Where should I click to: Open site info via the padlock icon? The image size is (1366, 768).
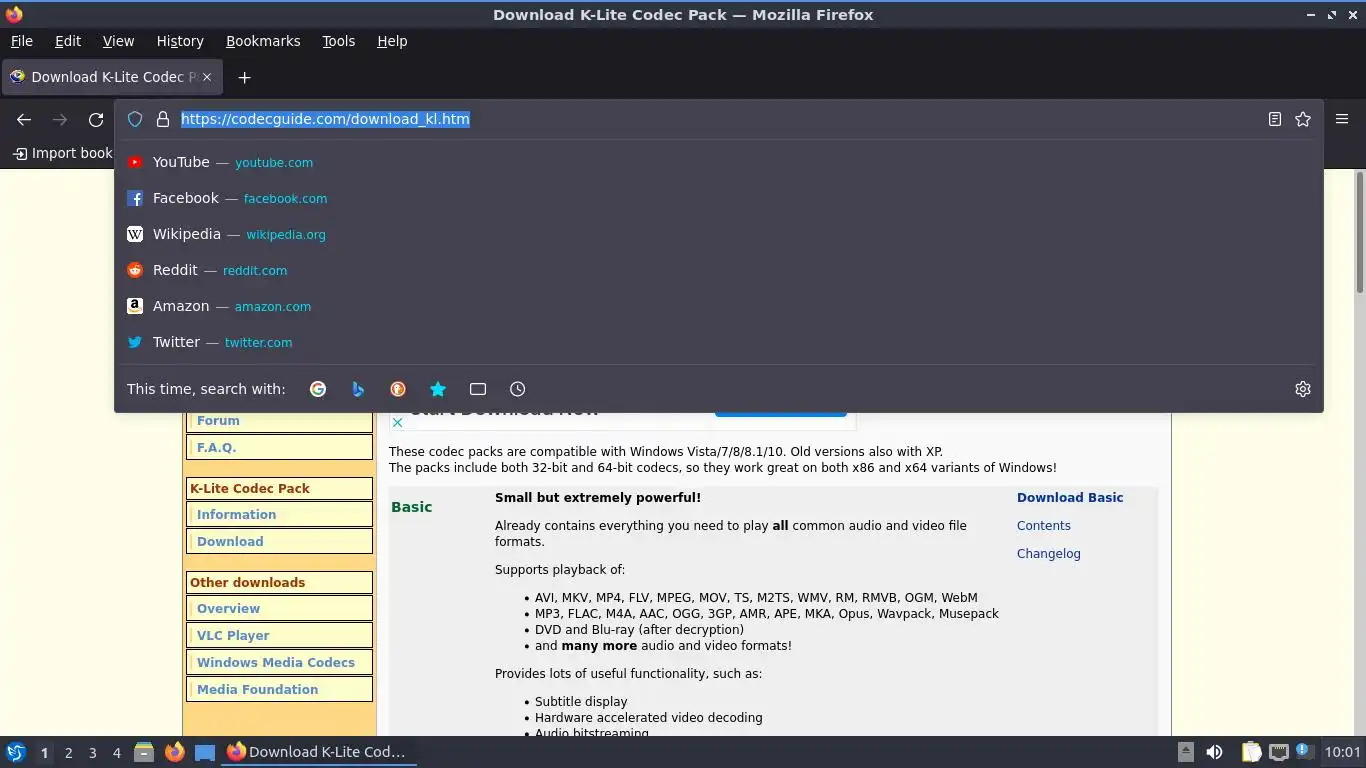coord(163,119)
